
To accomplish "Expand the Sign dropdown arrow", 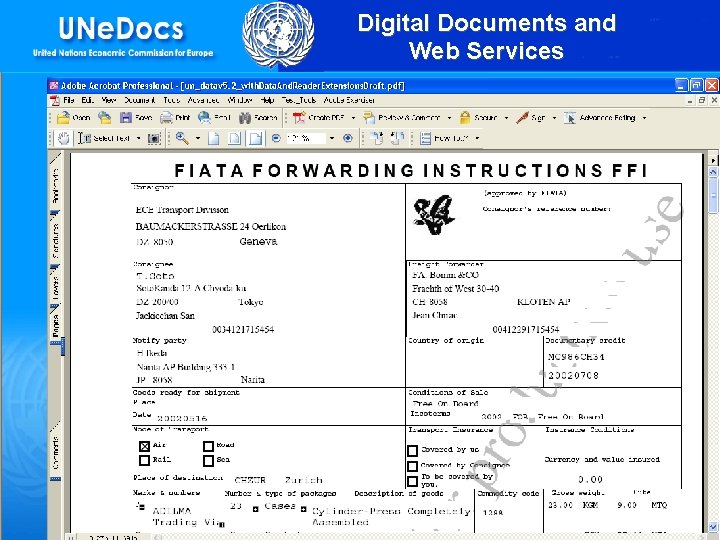I will click(x=554, y=118).
